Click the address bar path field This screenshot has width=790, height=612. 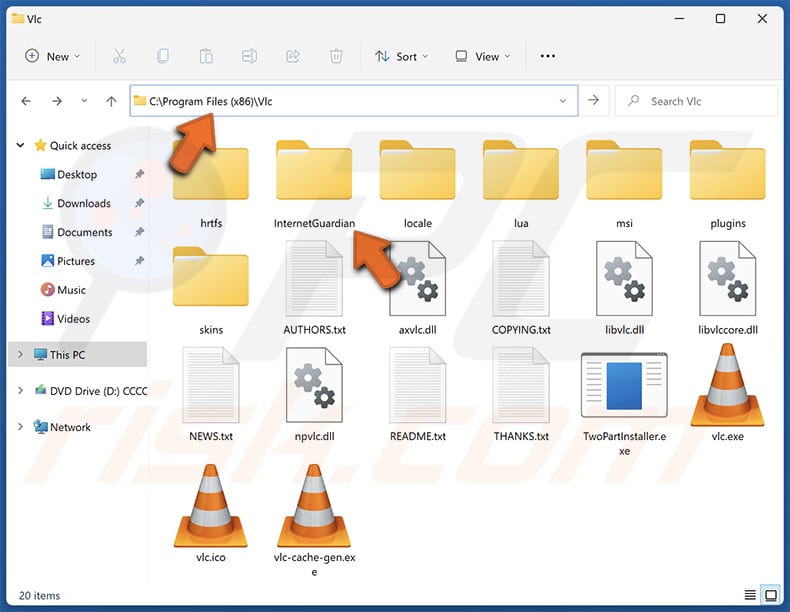[x=354, y=101]
